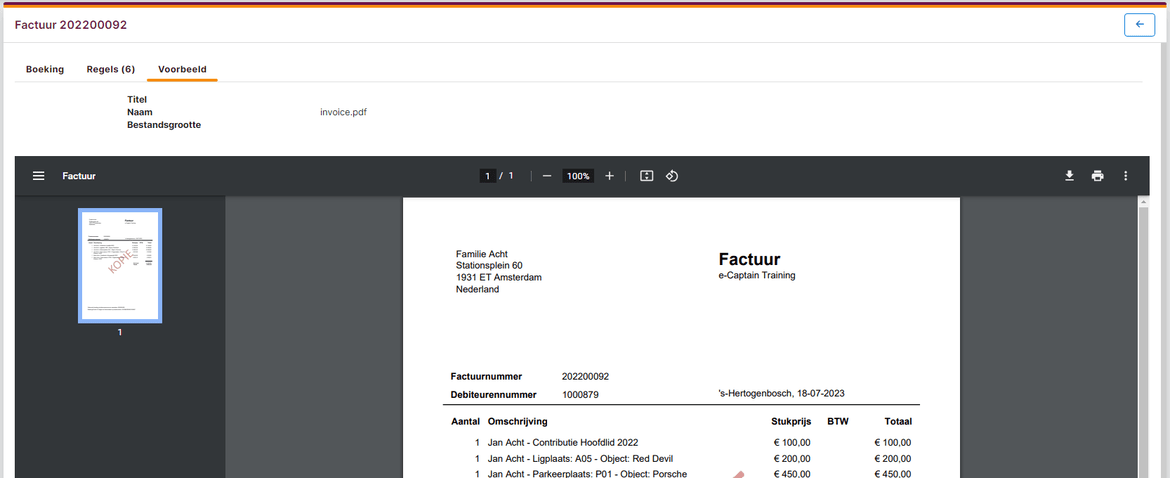
Task: Open the PDF viewer more actions menu
Action: (1126, 176)
